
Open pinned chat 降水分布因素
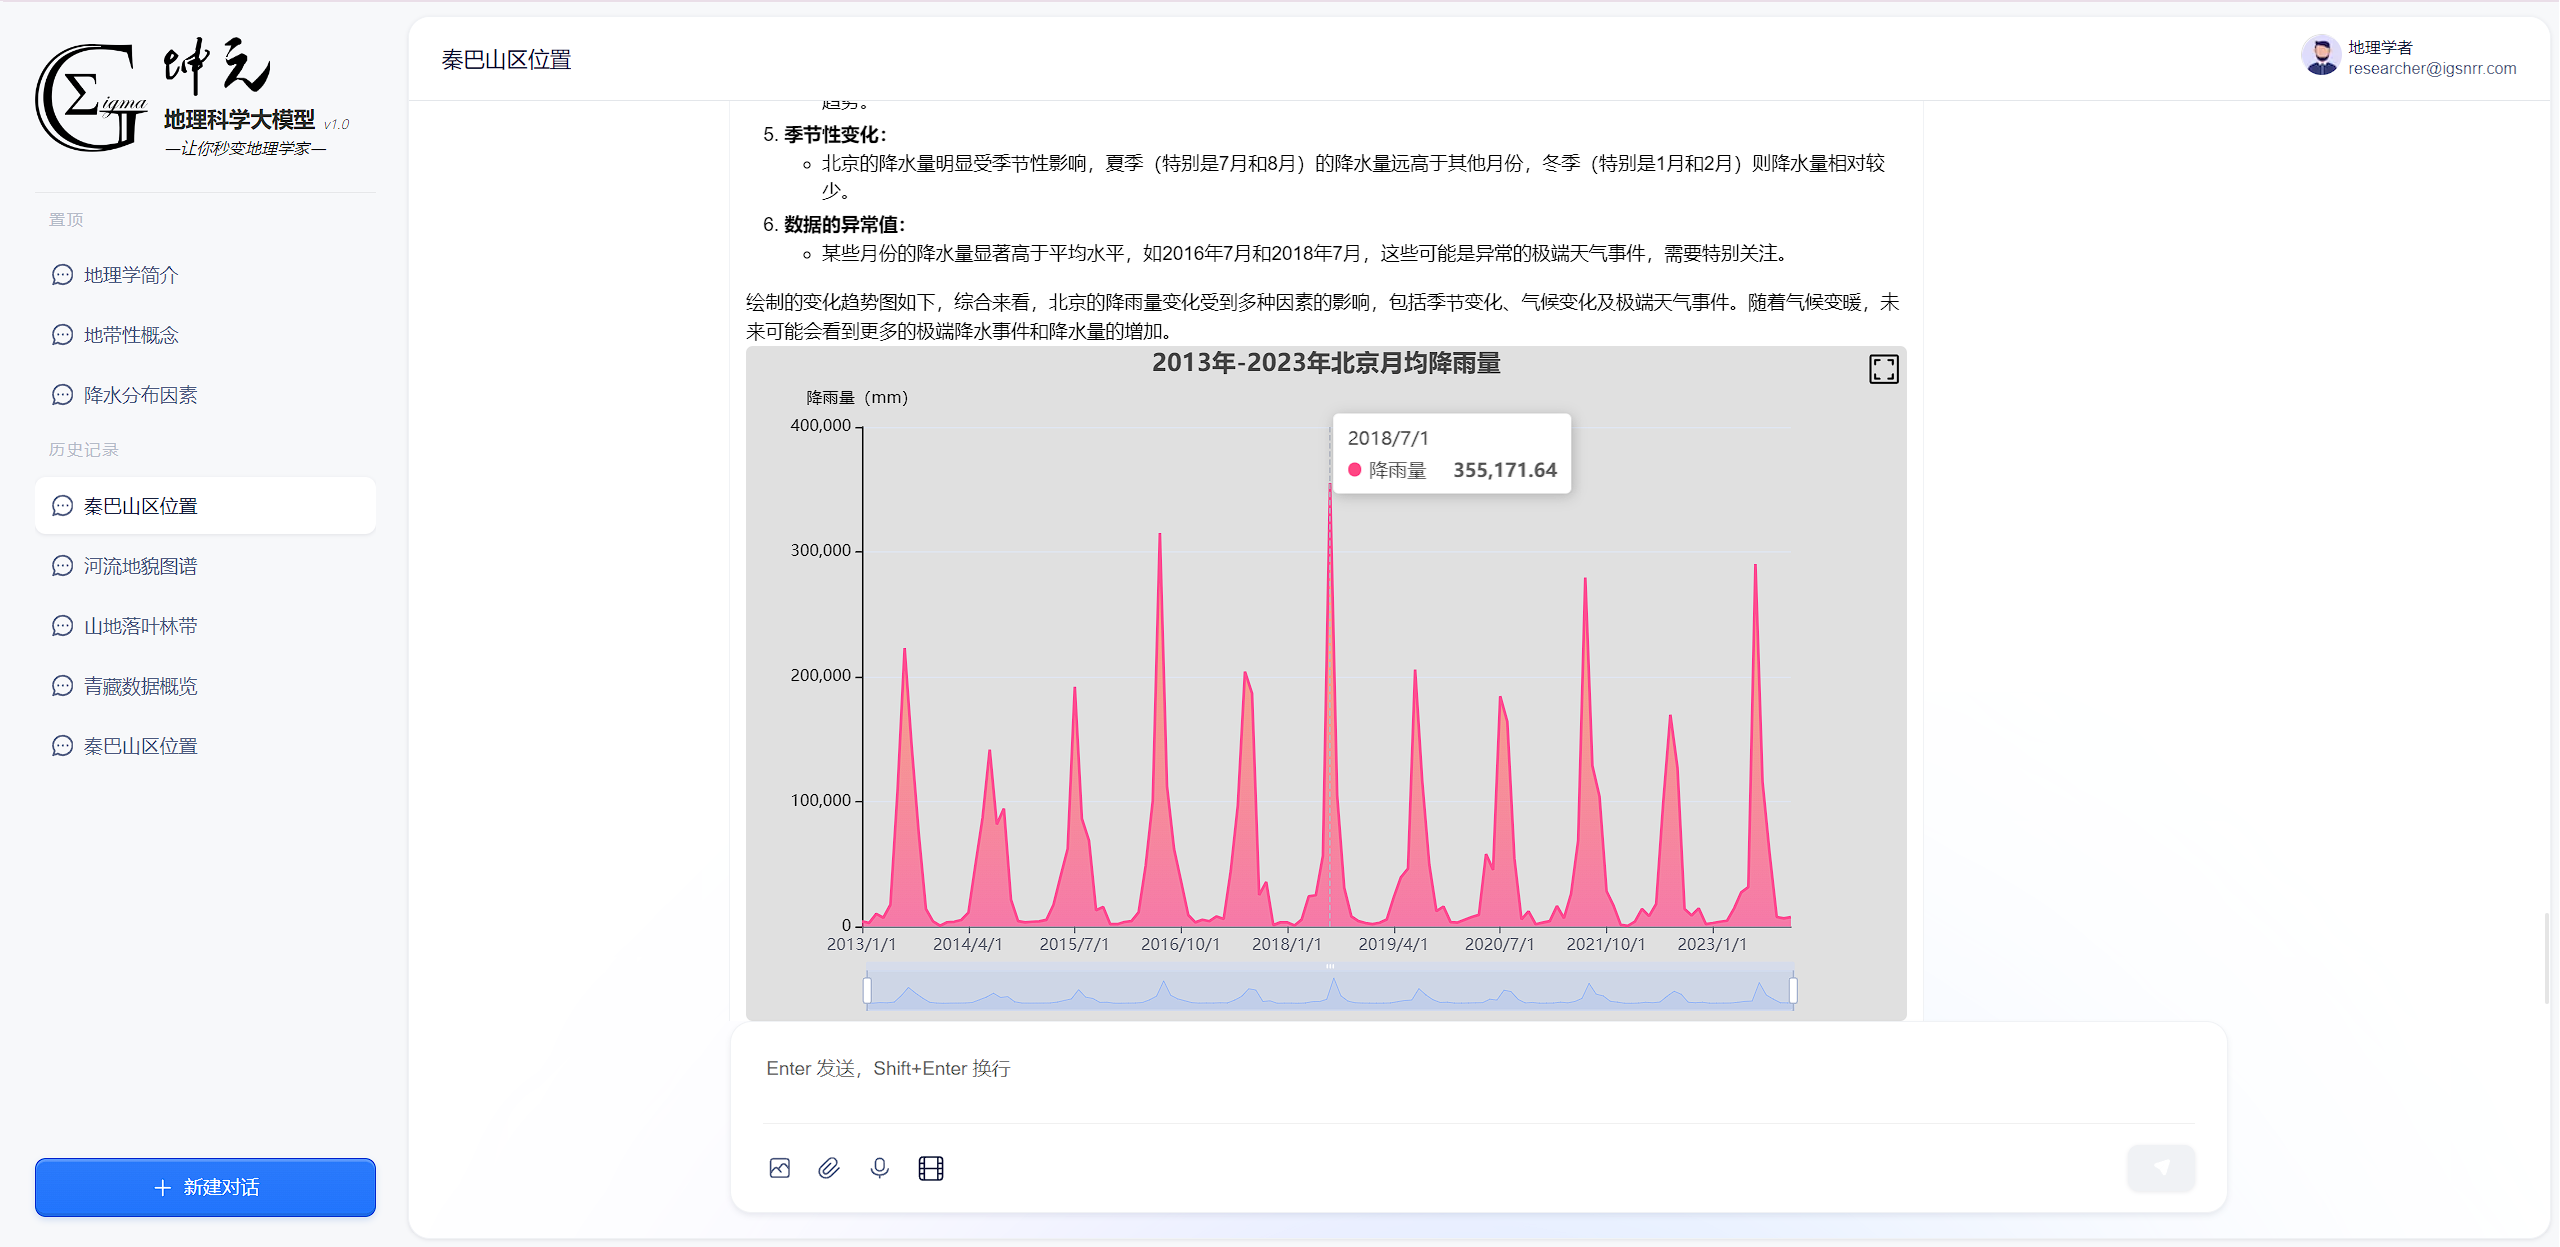pyautogui.click(x=140, y=395)
